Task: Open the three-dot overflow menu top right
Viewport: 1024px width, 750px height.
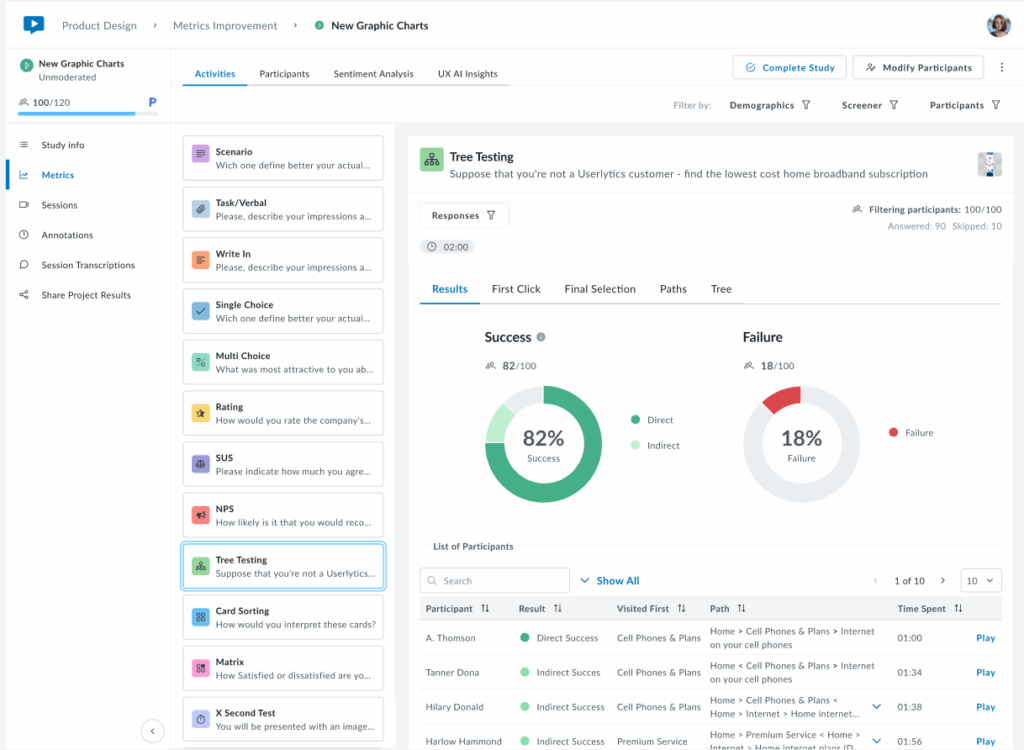Action: pos(1003,66)
